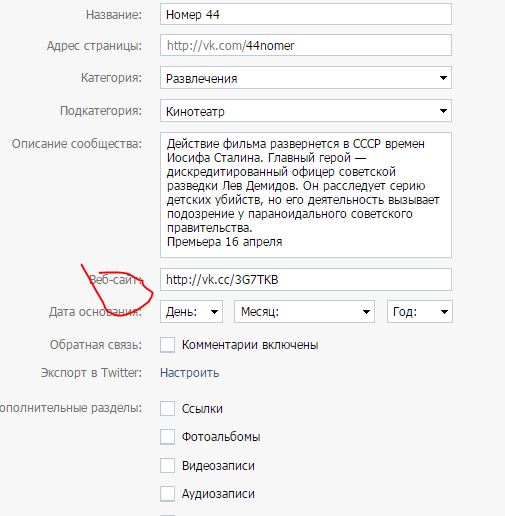Click inside the community description text area
This screenshot has height=516, width=505.
[x=306, y=195]
